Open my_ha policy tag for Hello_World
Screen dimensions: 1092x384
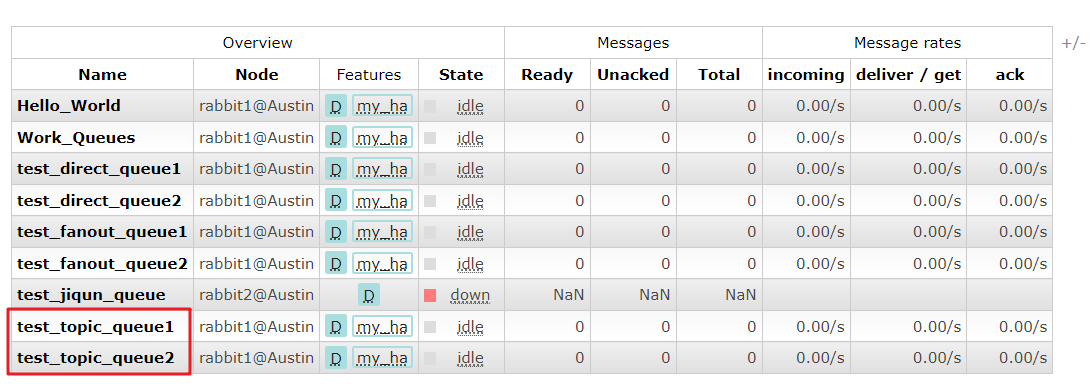[382, 107]
